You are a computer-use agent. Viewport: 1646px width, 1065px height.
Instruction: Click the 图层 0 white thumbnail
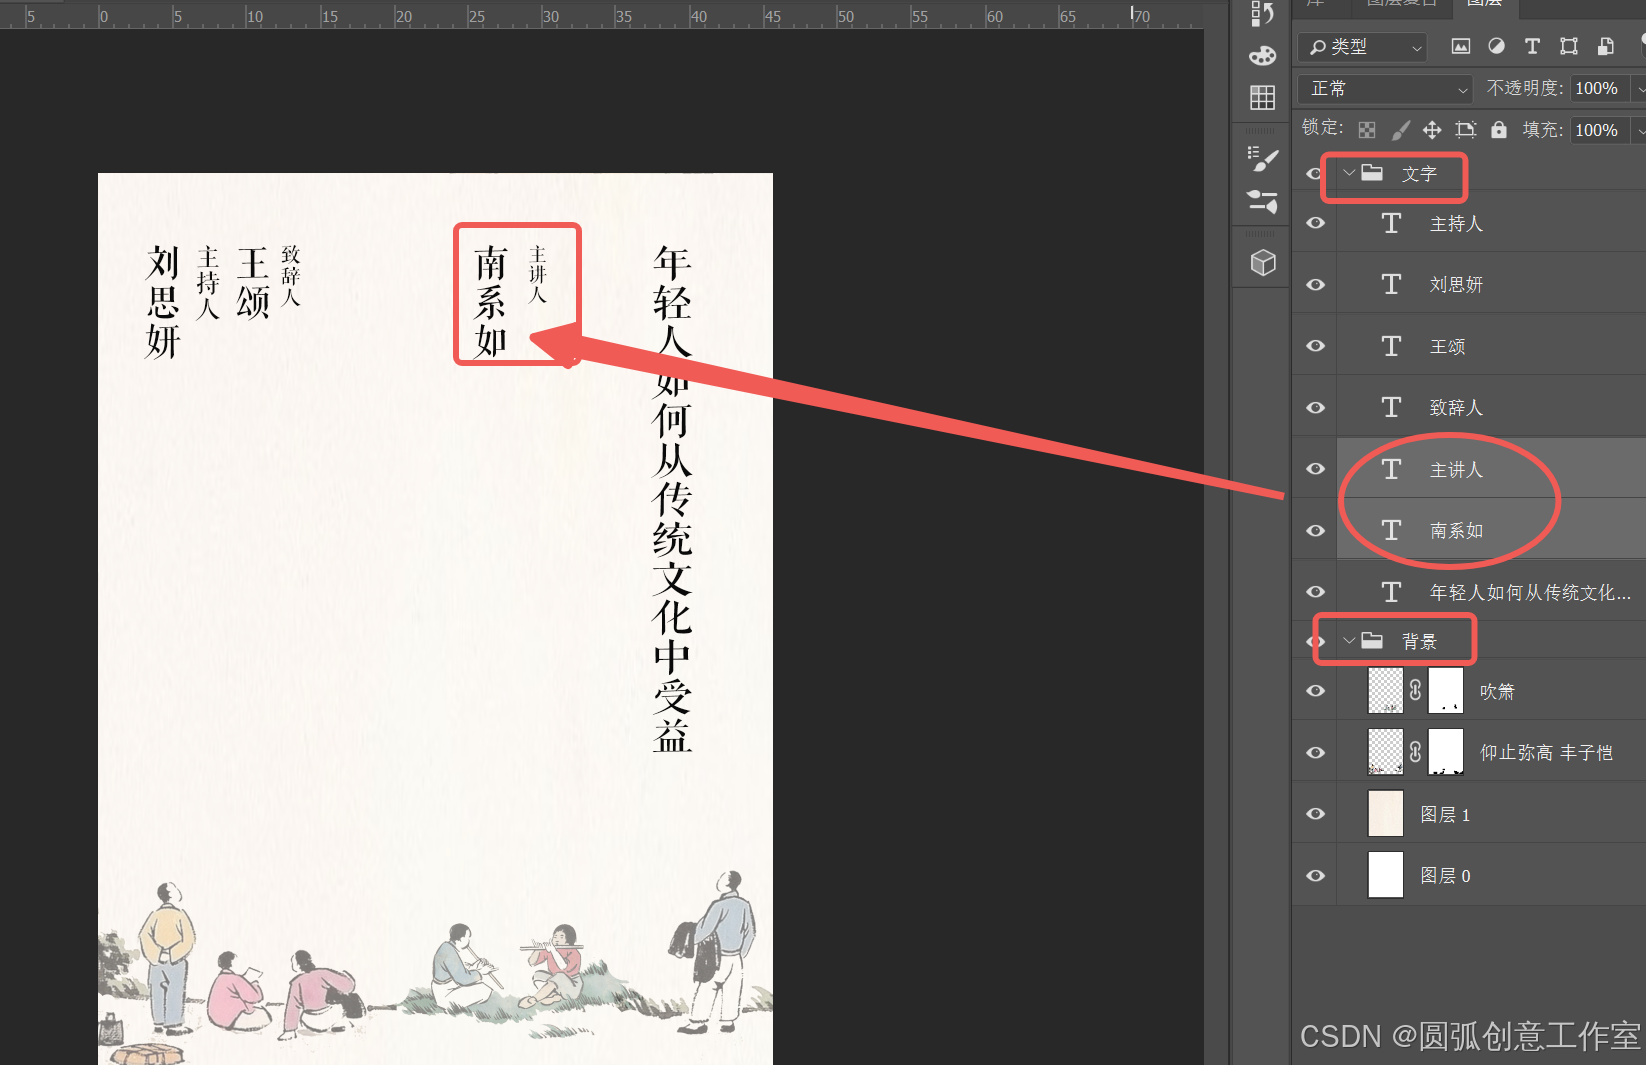(1385, 875)
